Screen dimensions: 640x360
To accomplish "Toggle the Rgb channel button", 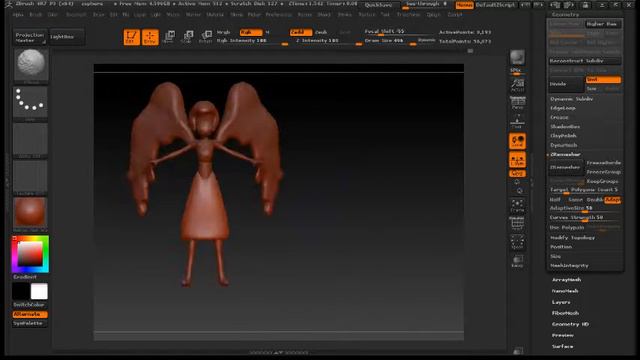I will [251, 32].
